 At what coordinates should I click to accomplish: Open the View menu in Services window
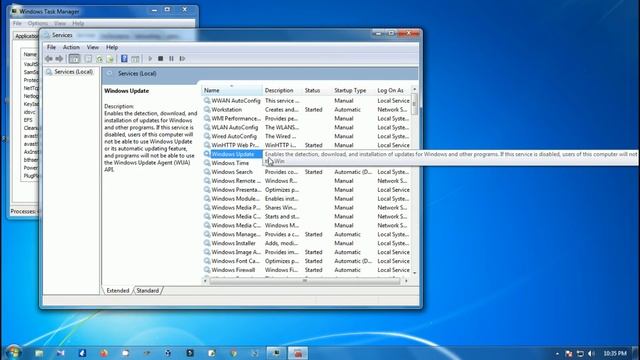[x=93, y=47]
